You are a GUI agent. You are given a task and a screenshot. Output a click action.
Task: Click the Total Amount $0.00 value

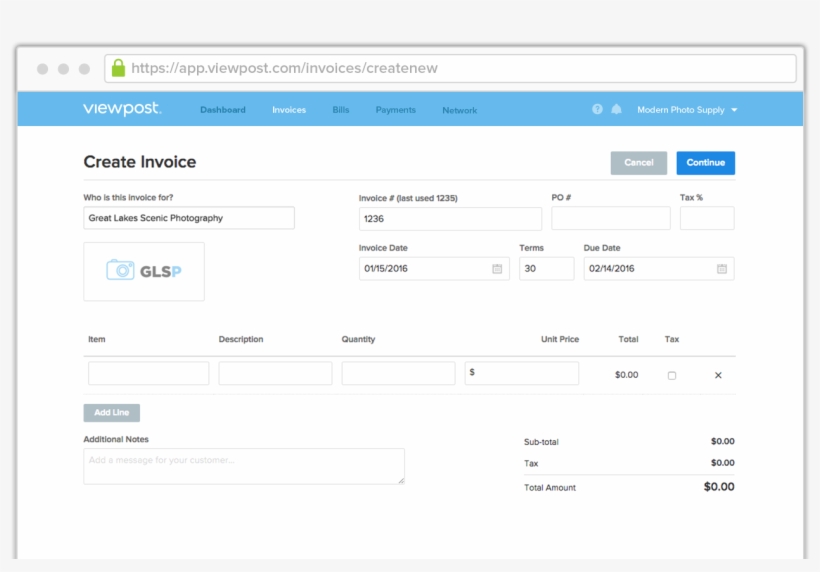[719, 487]
